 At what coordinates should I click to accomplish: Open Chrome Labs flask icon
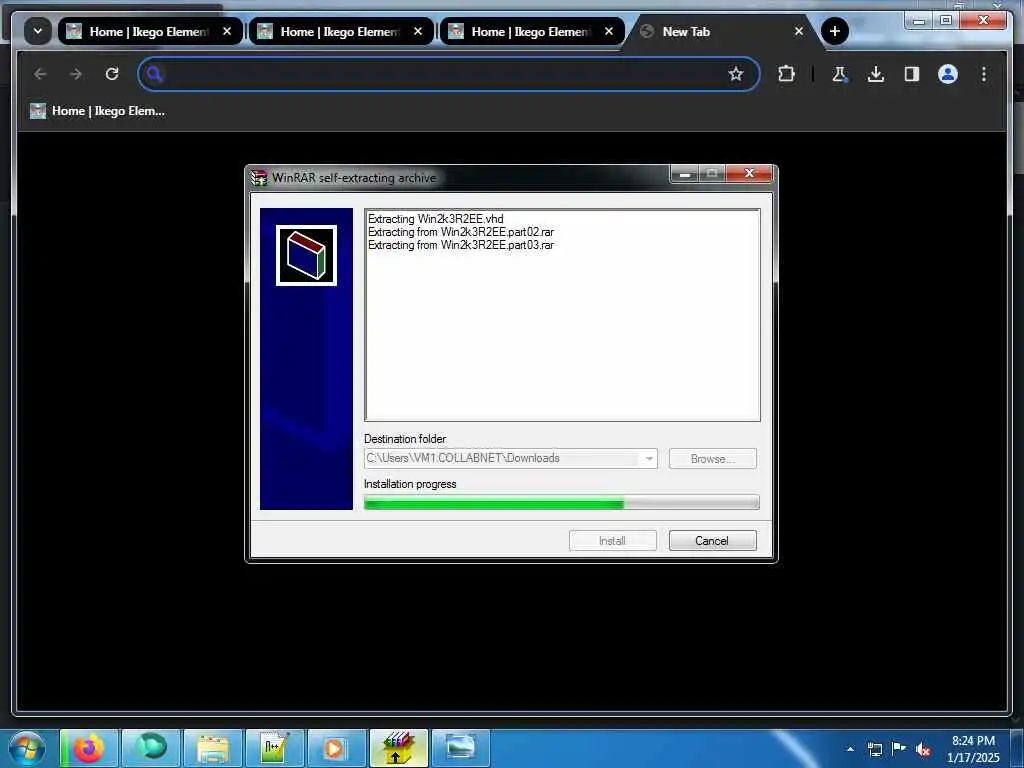pyautogui.click(x=840, y=74)
